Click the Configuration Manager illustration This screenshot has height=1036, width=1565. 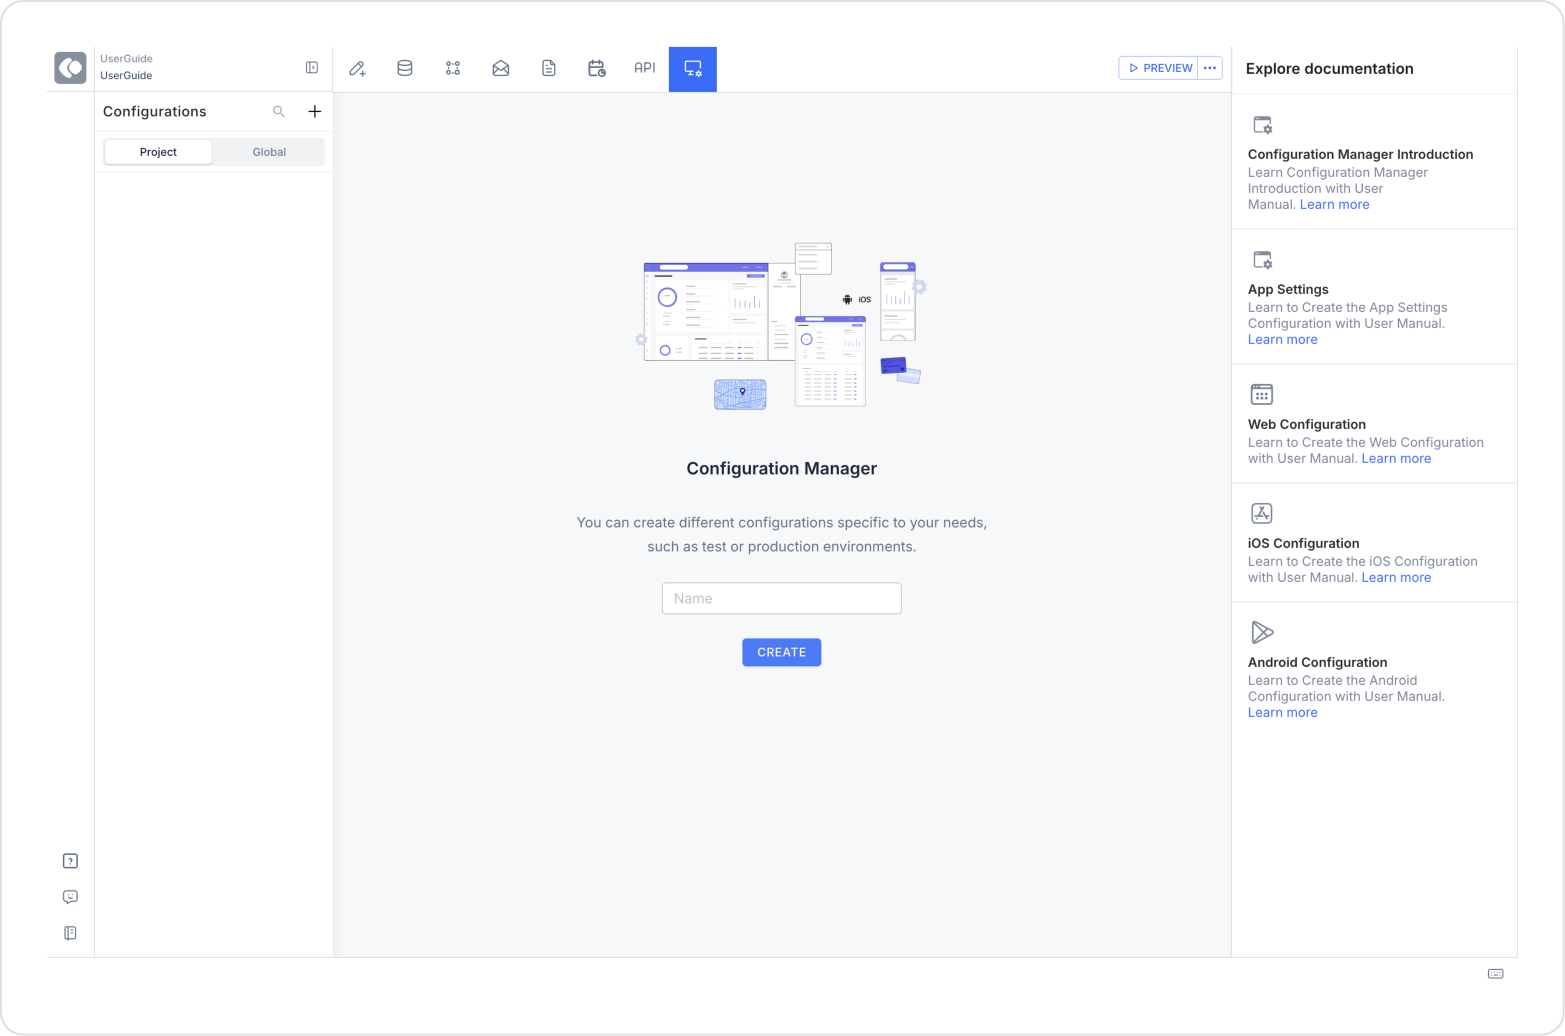click(782, 325)
